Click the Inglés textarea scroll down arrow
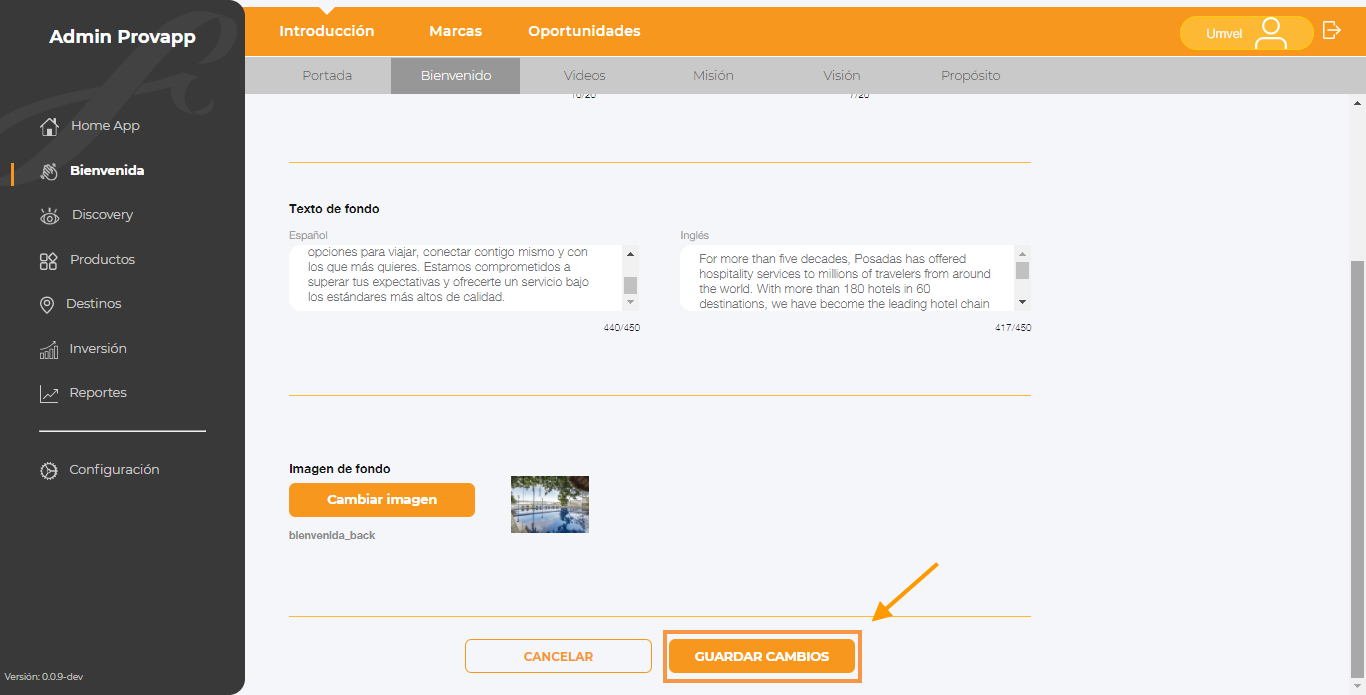 pos(1022,301)
